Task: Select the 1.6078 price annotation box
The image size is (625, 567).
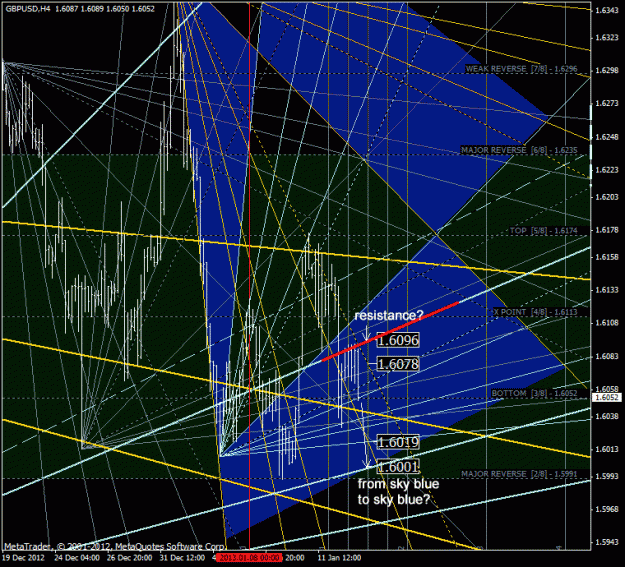Action: tap(398, 364)
